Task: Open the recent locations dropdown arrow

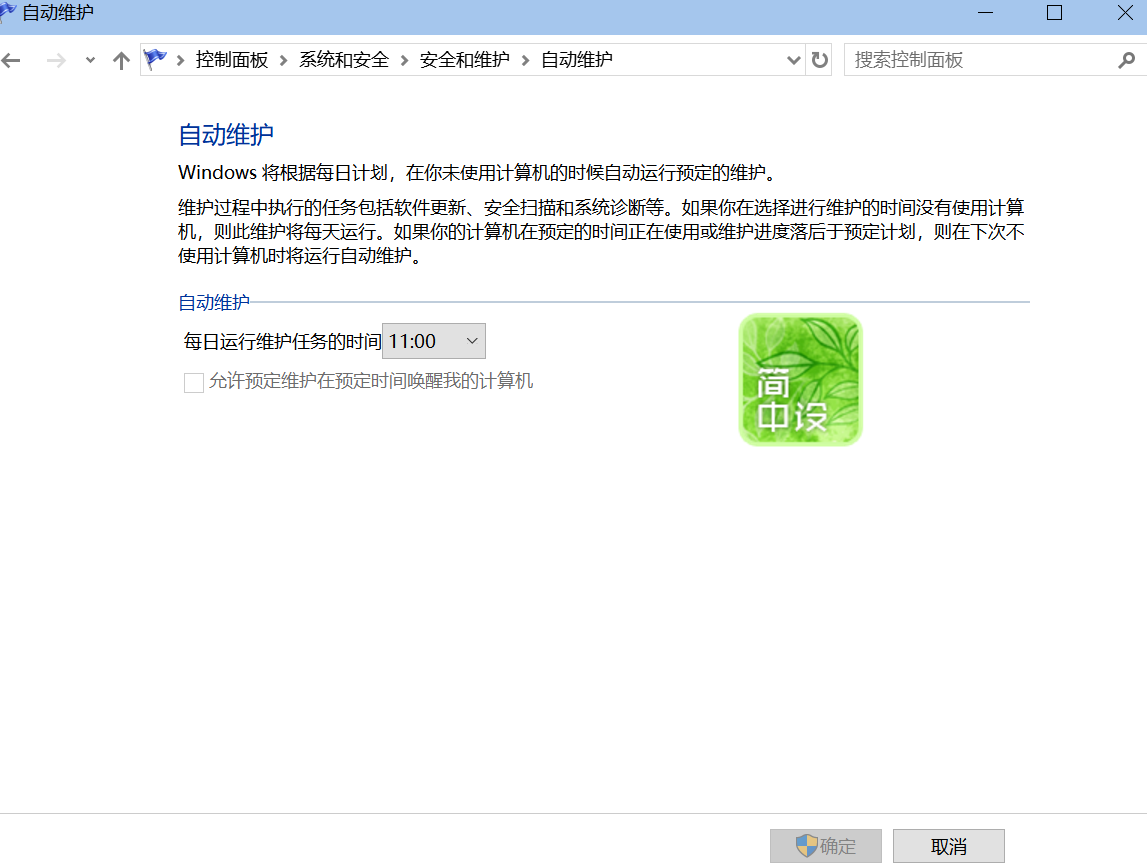Action: (x=90, y=60)
